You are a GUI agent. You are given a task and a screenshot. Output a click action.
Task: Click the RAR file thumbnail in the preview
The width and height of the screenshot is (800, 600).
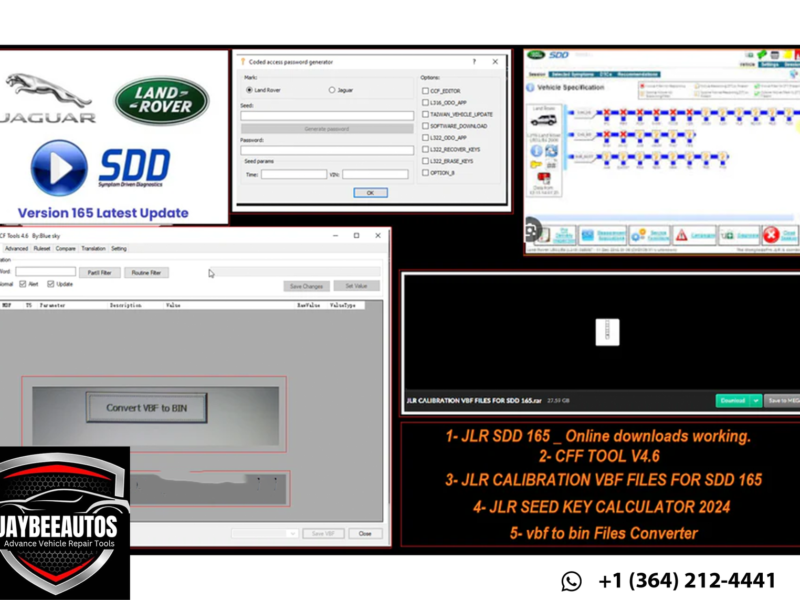pyautogui.click(x=606, y=332)
